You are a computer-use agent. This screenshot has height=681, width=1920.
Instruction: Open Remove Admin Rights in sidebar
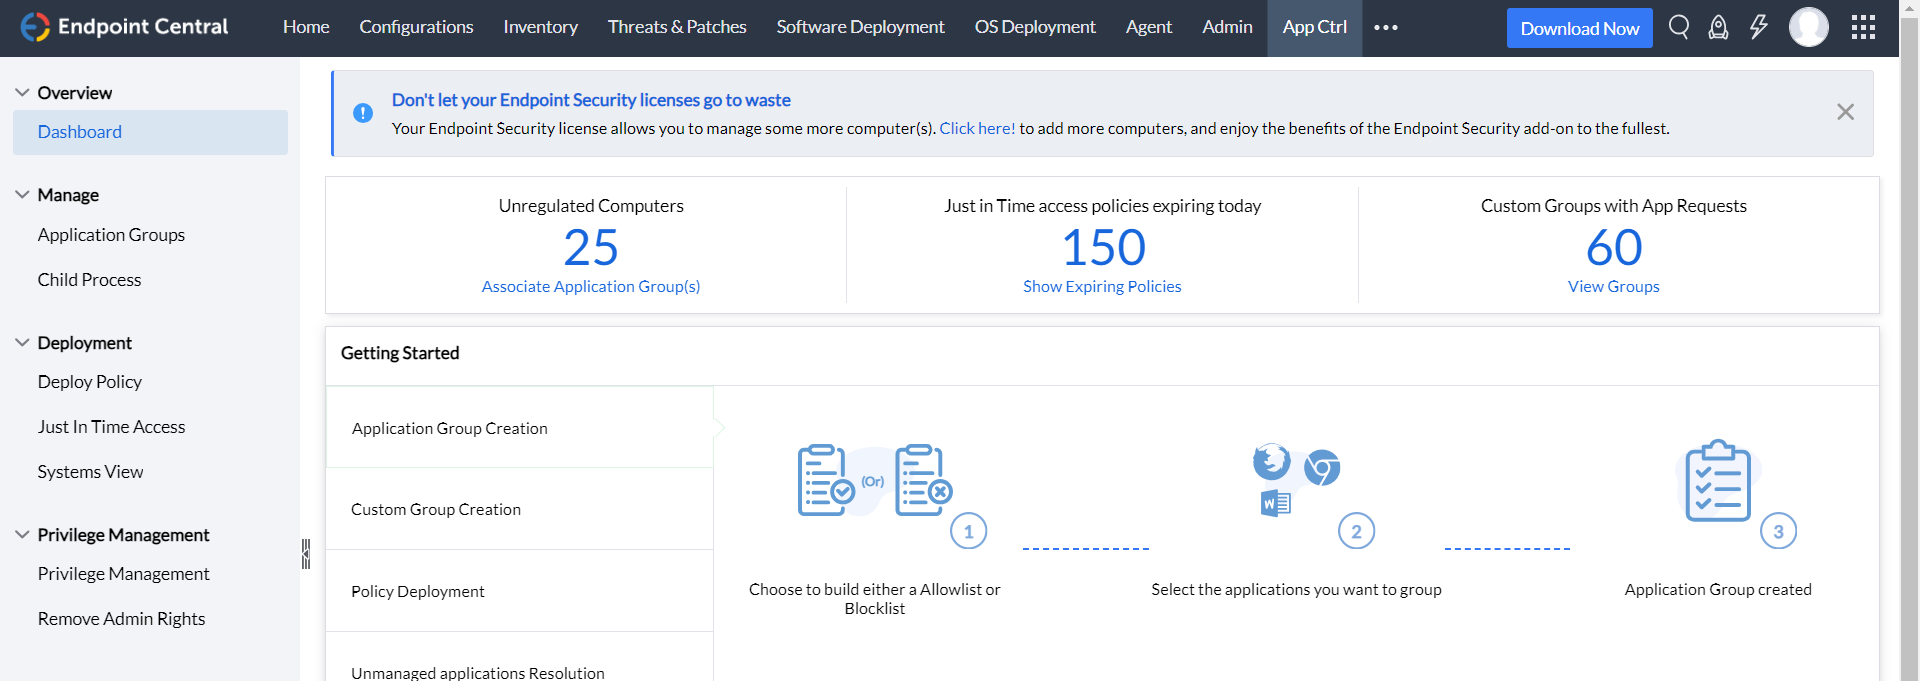pyautogui.click(x=121, y=618)
